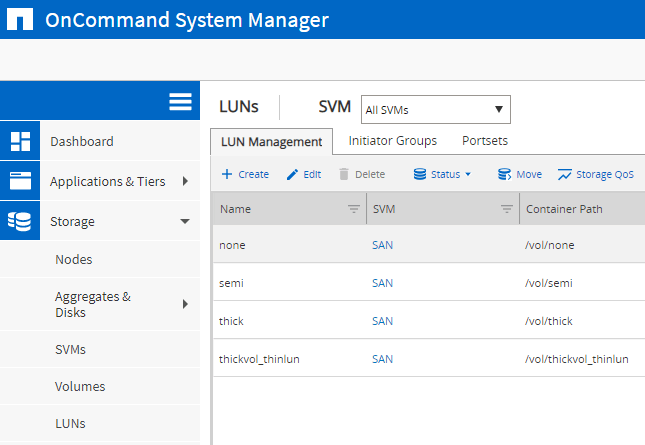Expand Aggregates & Disks submenu arrow

[x=185, y=304]
